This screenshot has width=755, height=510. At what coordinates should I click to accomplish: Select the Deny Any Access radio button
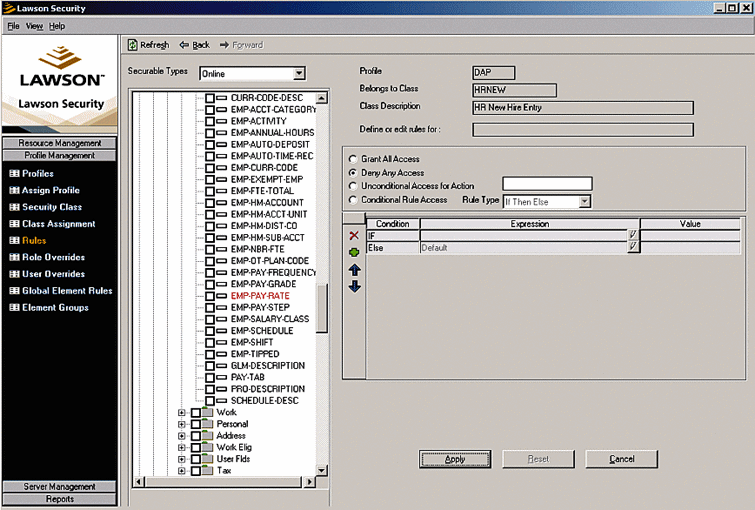[353, 172]
